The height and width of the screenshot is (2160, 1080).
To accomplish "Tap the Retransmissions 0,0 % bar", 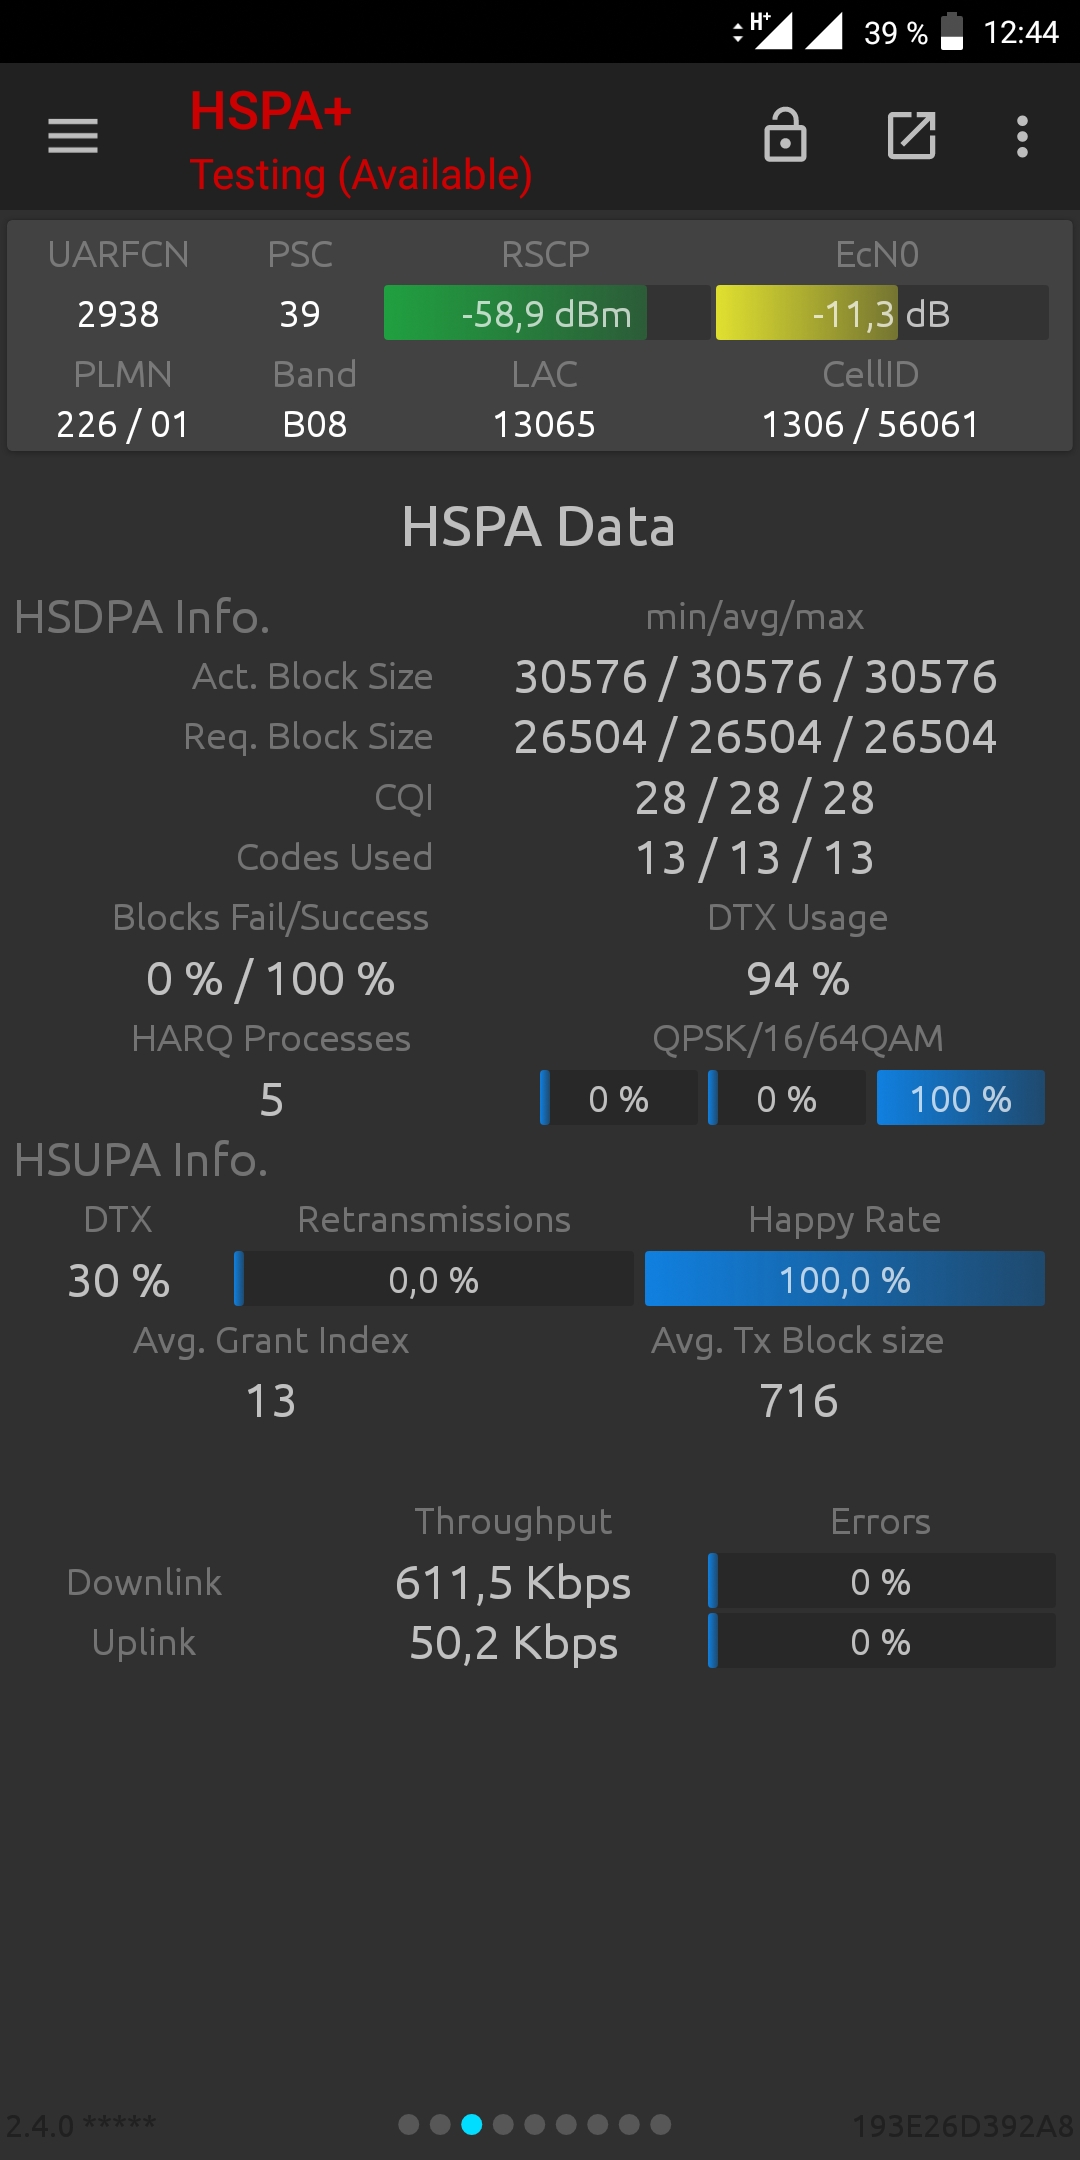I will (434, 1279).
